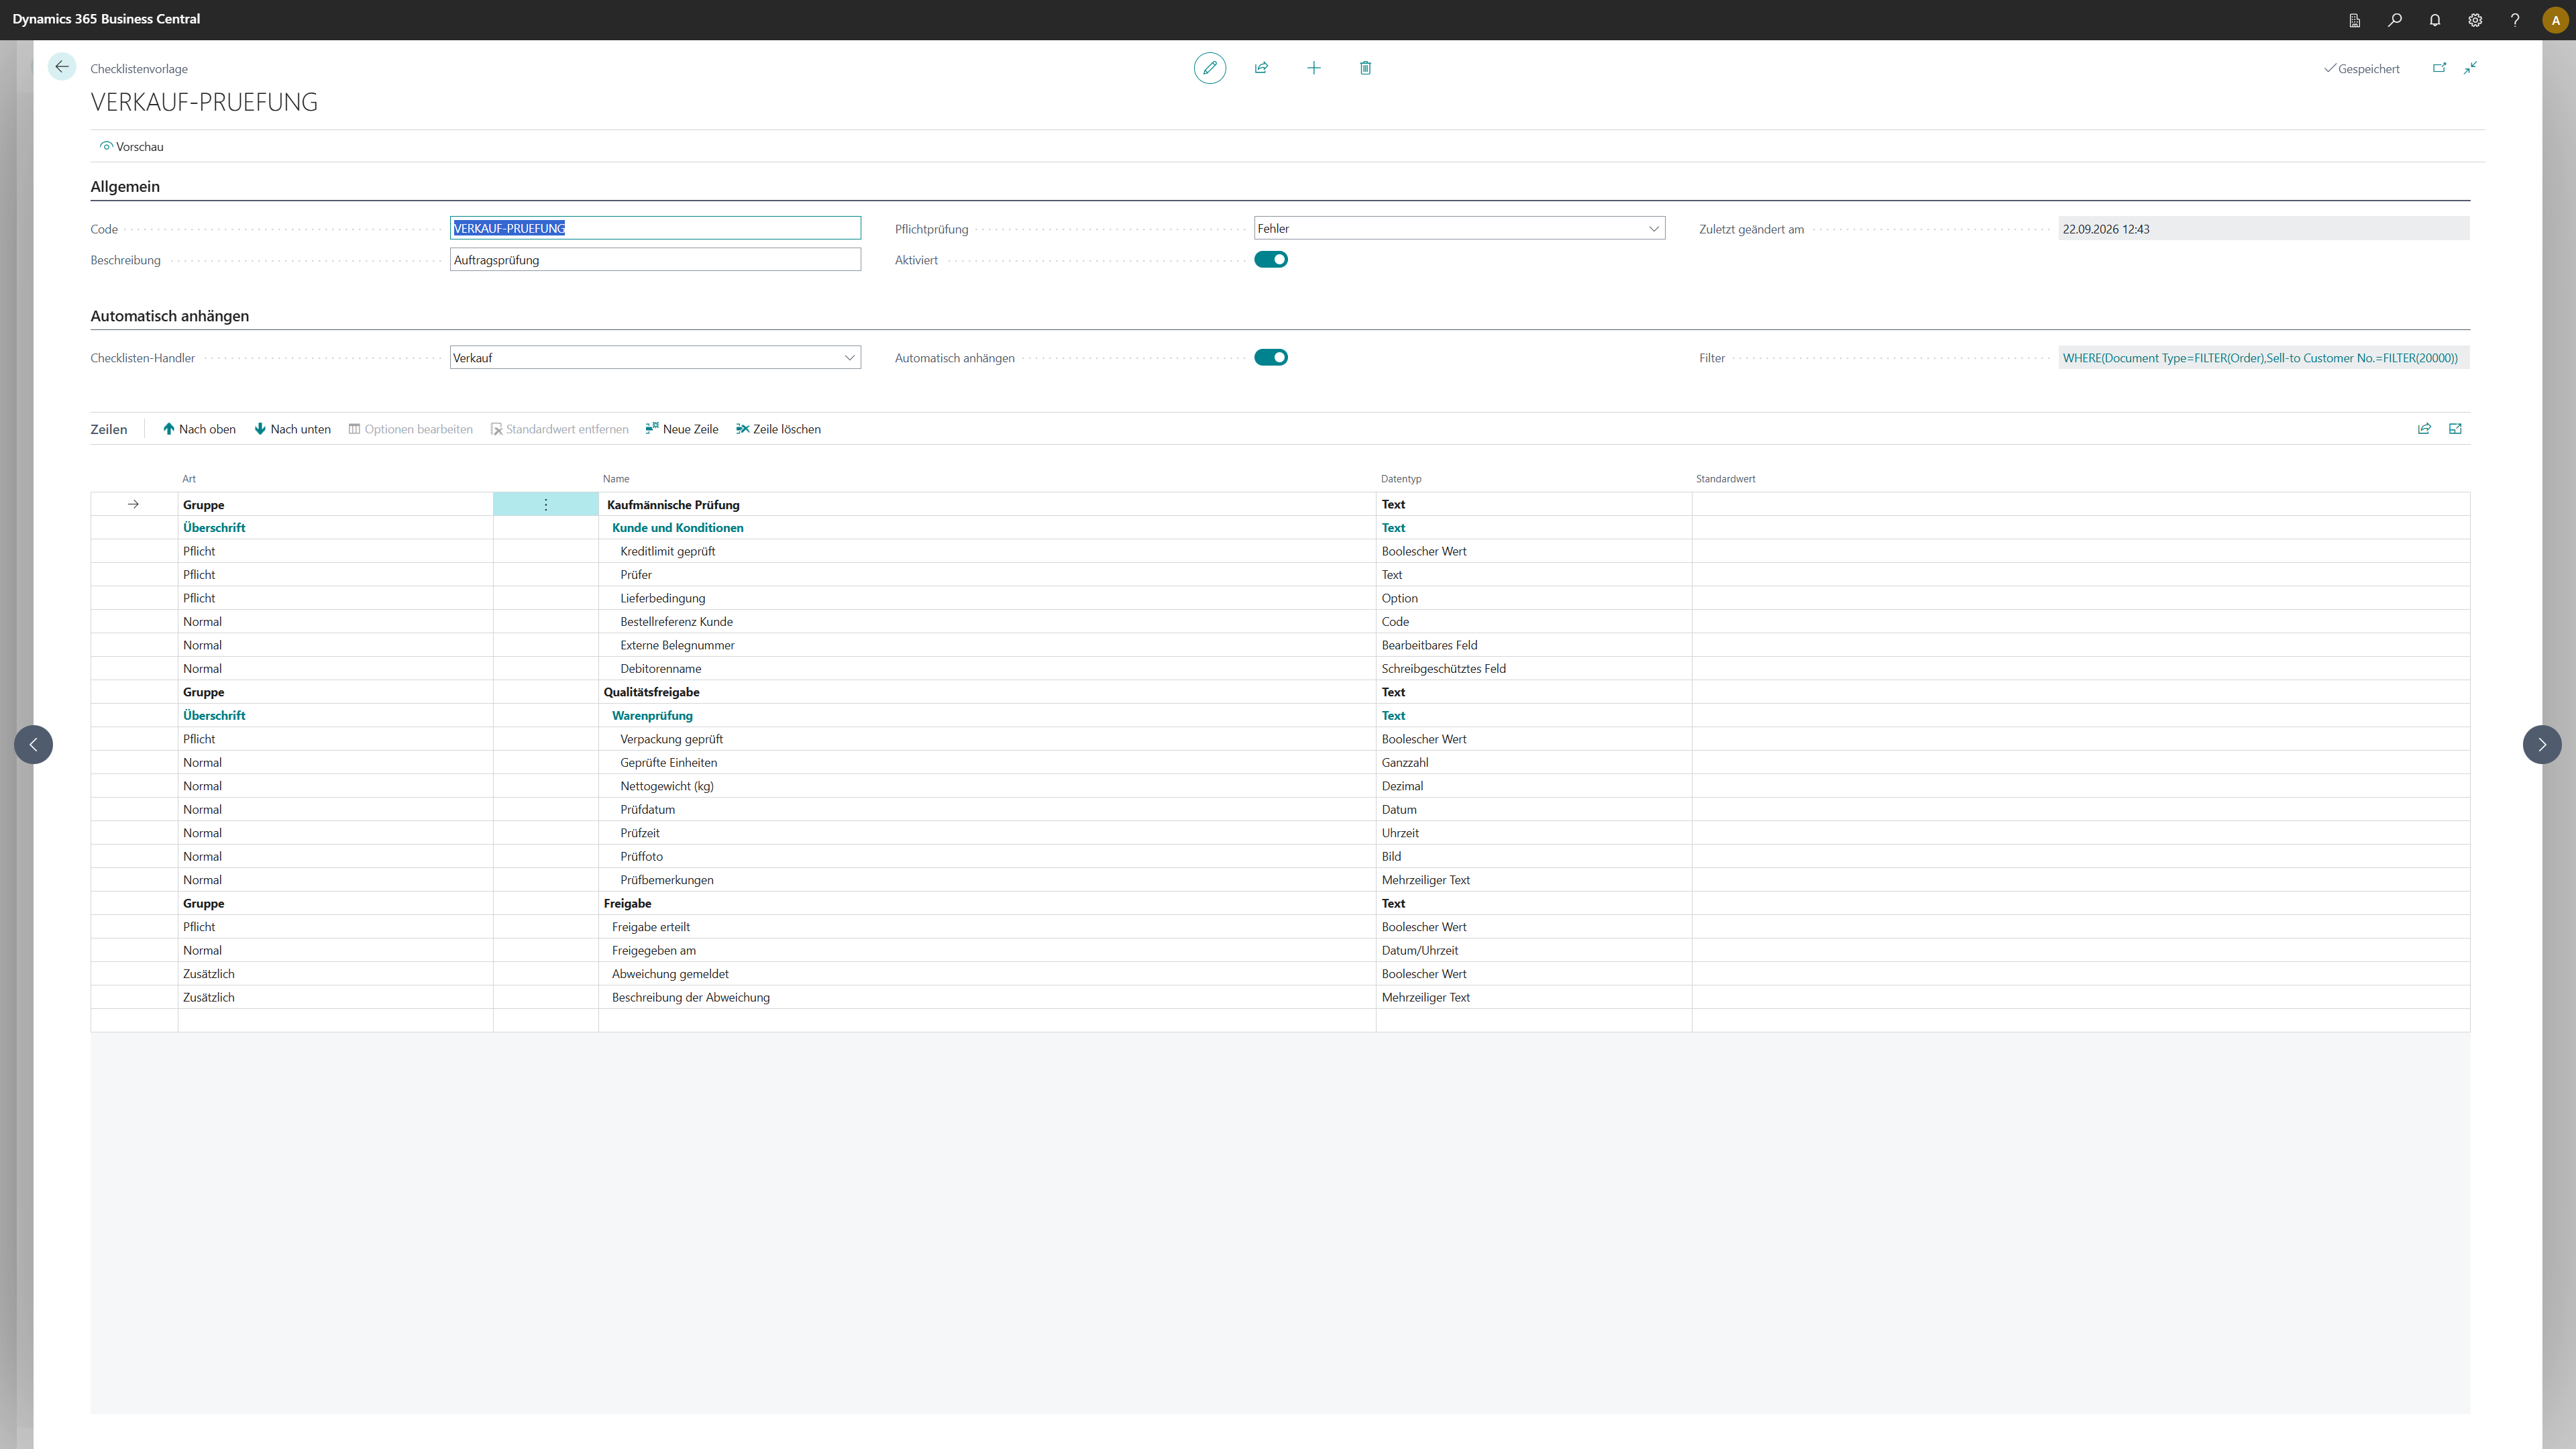
Task: Click the Dynamics 365 Business Central title
Action: (106, 19)
